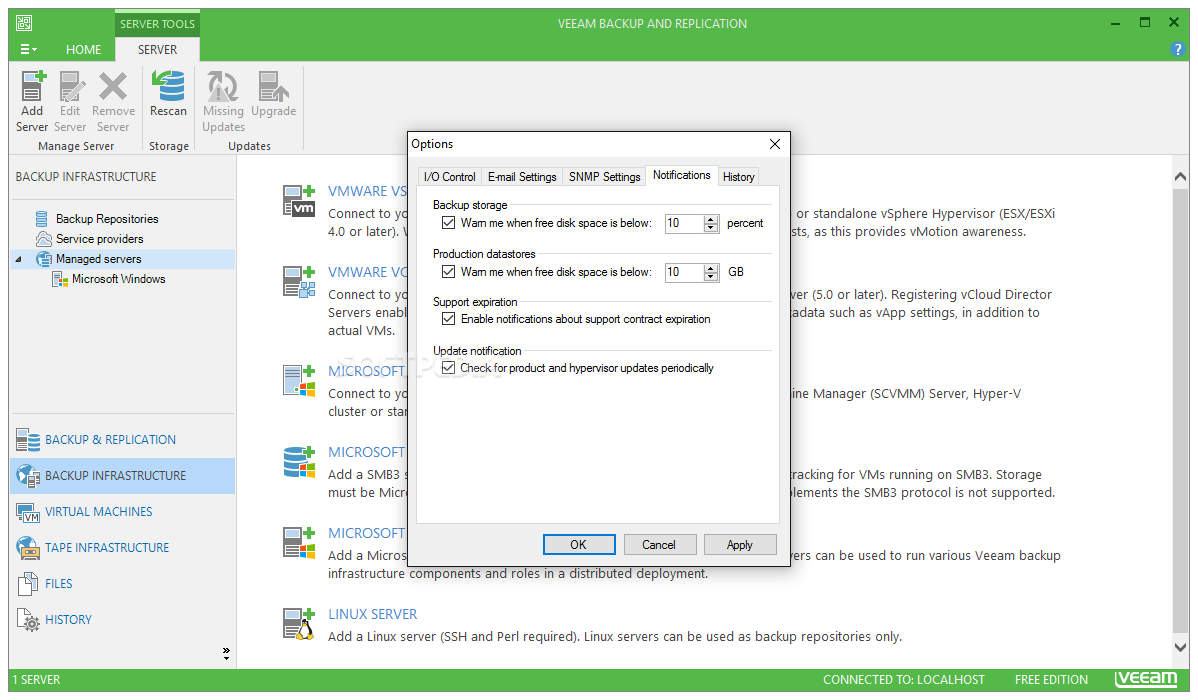This screenshot has width=1198, height=700.
Task: Click the Files nav icon
Action: pyautogui.click(x=28, y=583)
